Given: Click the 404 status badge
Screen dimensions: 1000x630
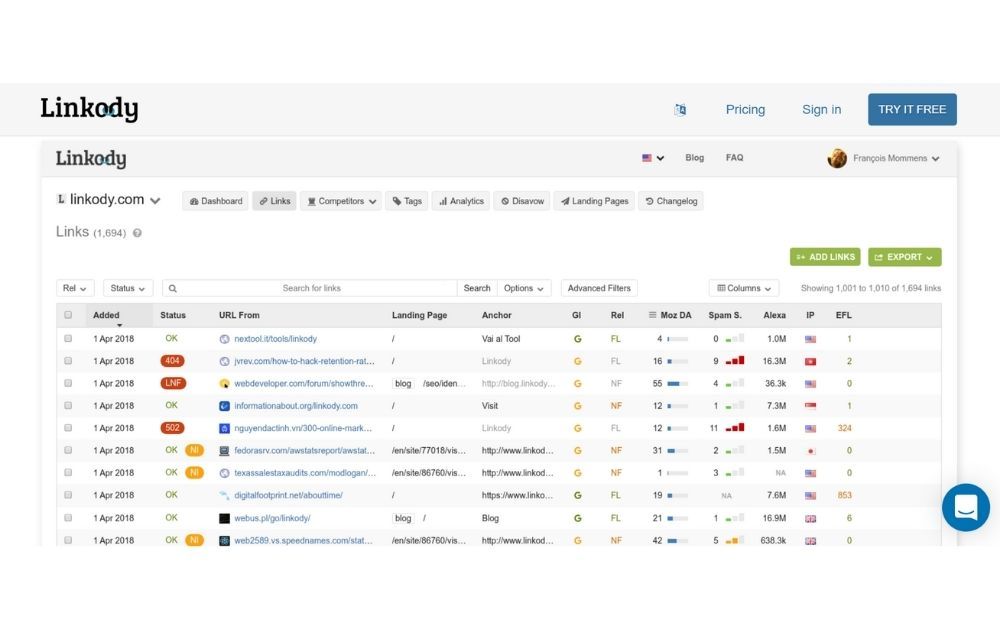Looking at the screenshot, I should [x=172, y=361].
